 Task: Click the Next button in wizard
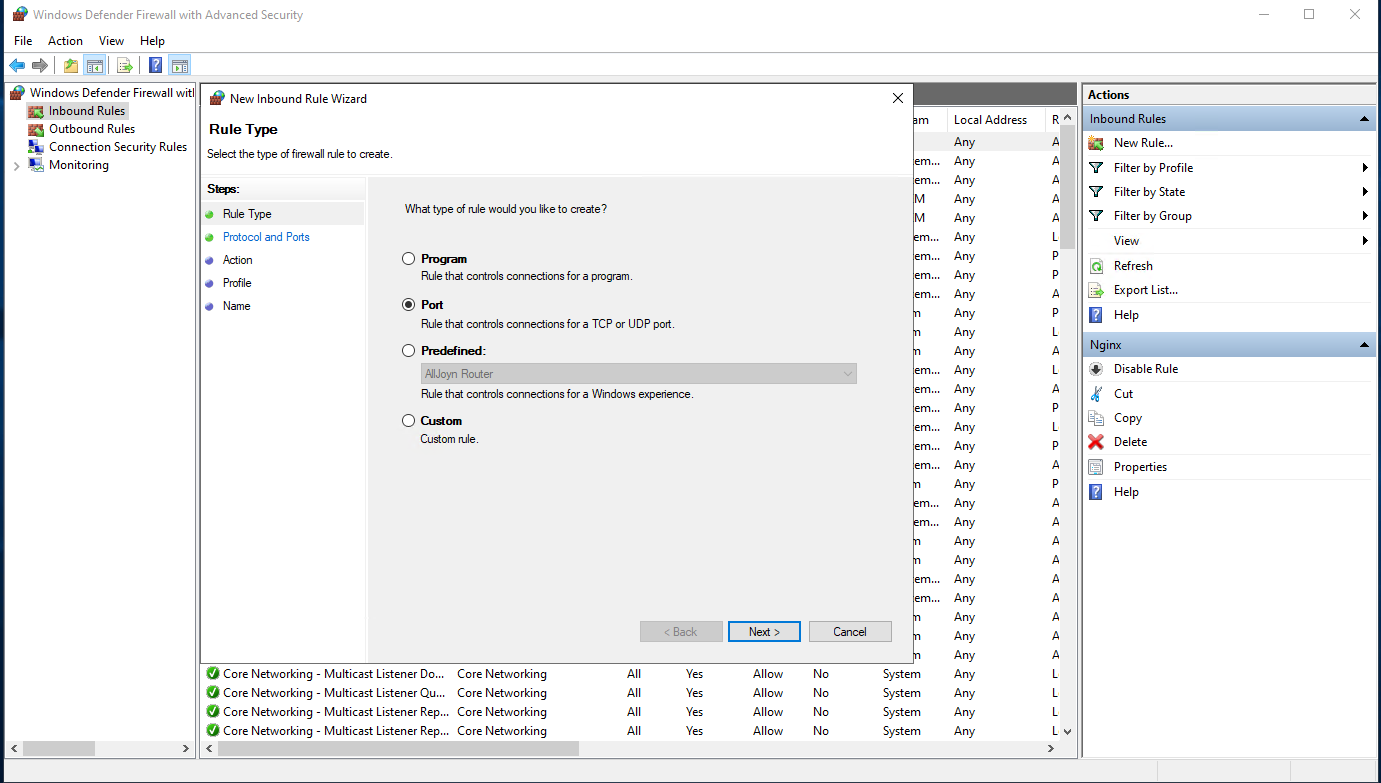tap(763, 632)
